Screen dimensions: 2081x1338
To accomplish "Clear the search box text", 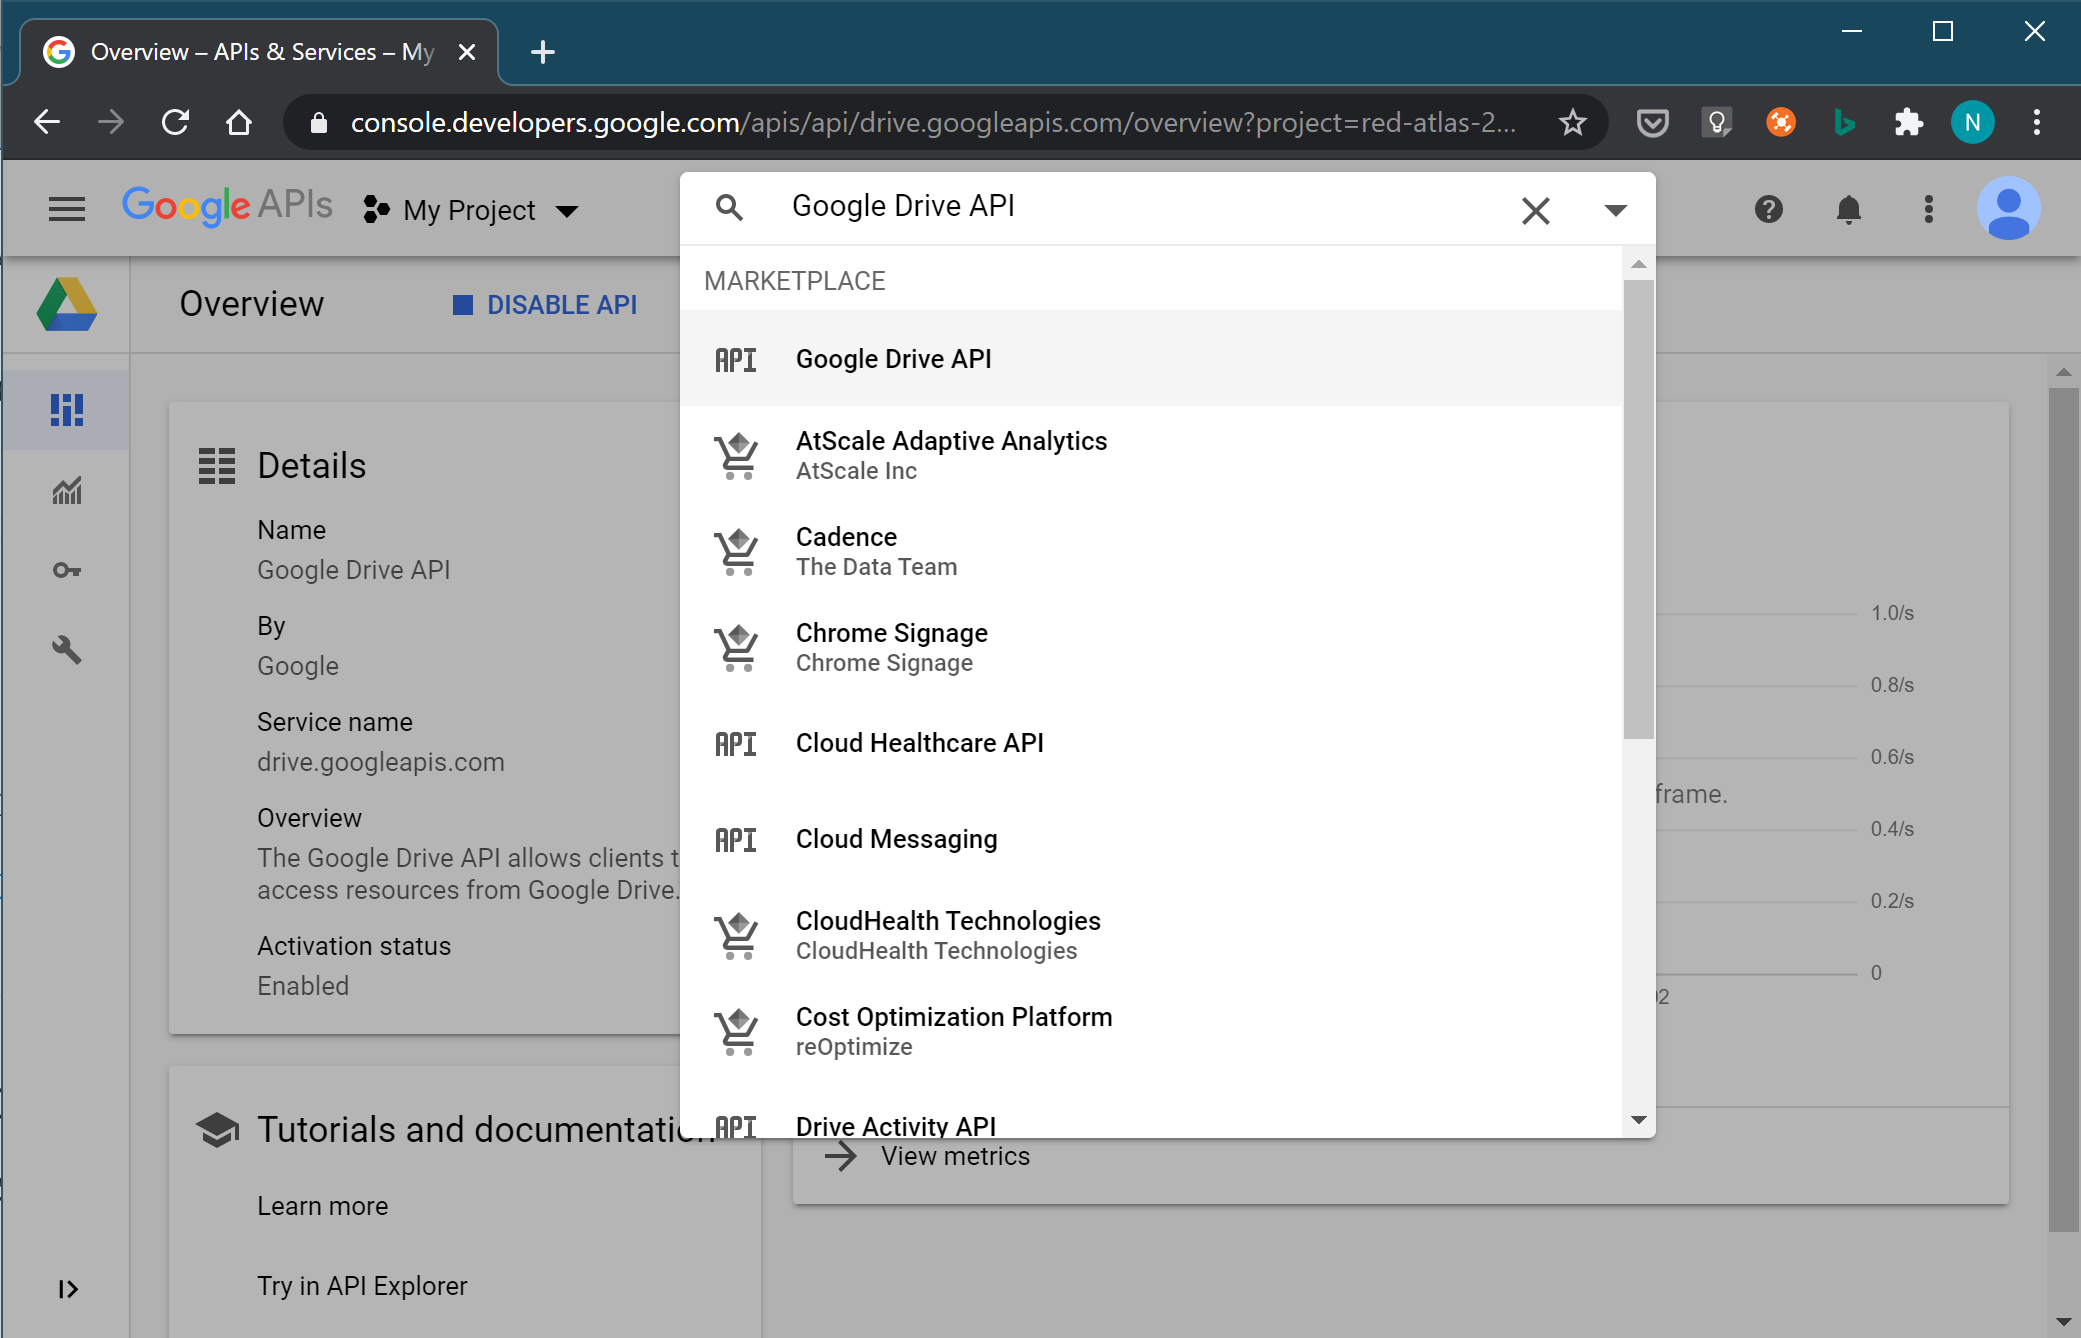I will [x=1535, y=210].
